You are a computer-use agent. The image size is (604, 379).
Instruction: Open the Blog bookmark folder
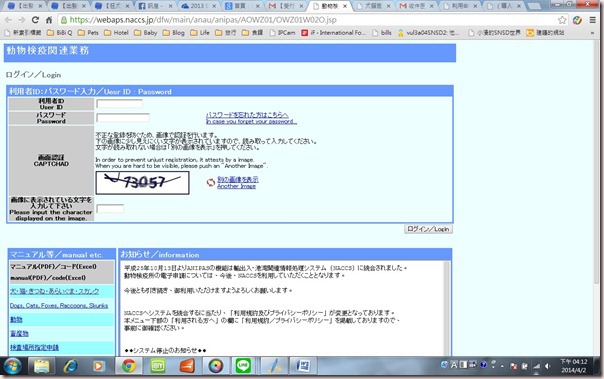point(173,33)
